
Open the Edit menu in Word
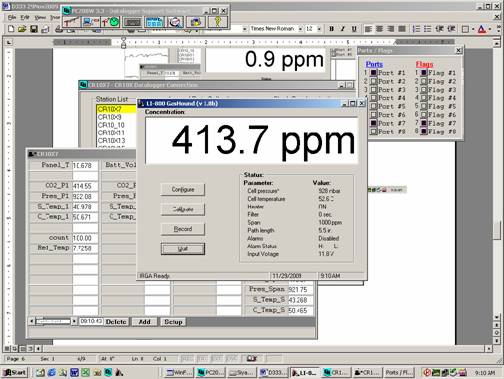click(x=25, y=17)
